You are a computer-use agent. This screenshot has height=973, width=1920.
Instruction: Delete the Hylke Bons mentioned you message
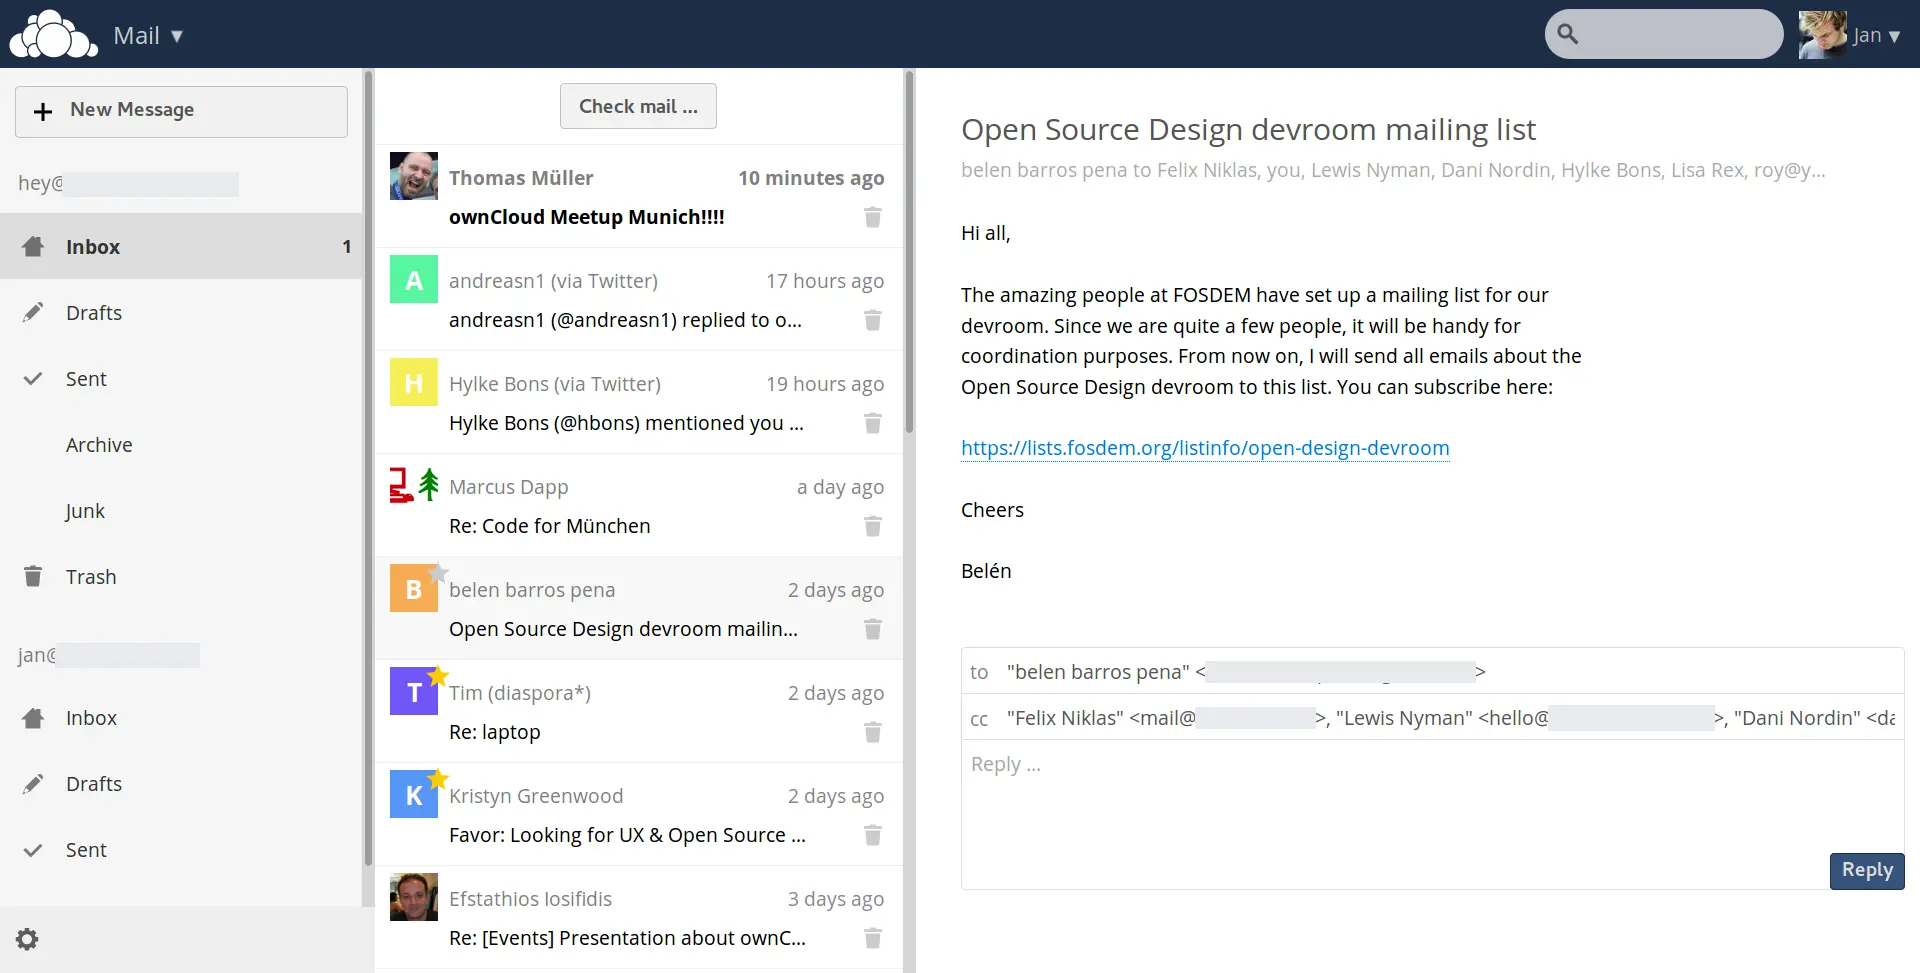[x=873, y=423]
